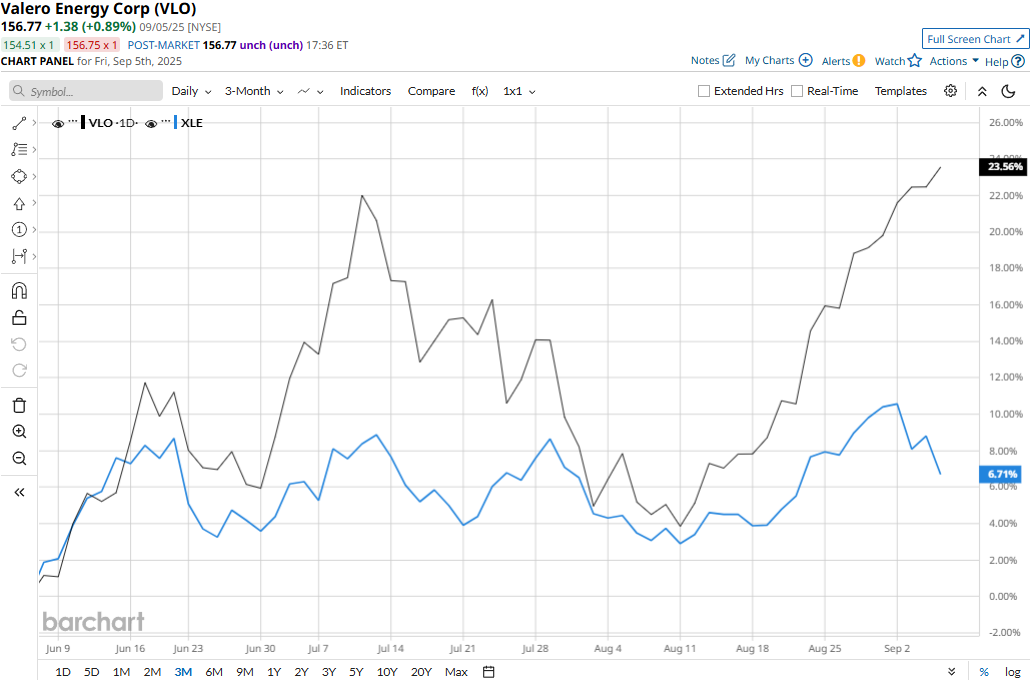This screenshot has width=1031, height=680.
Task: Select the up arrow annotation tool
Action: point(19,203)
